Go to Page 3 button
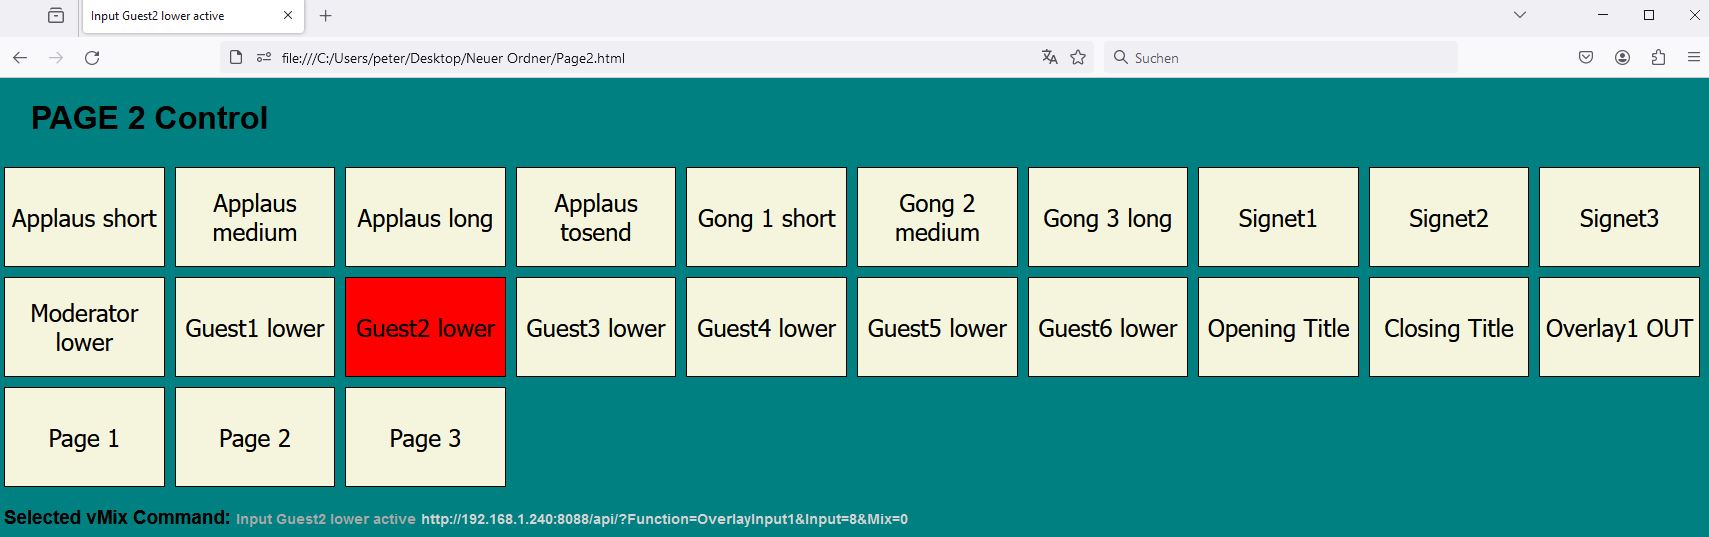Screen dimensions: 1709x537 425,438
